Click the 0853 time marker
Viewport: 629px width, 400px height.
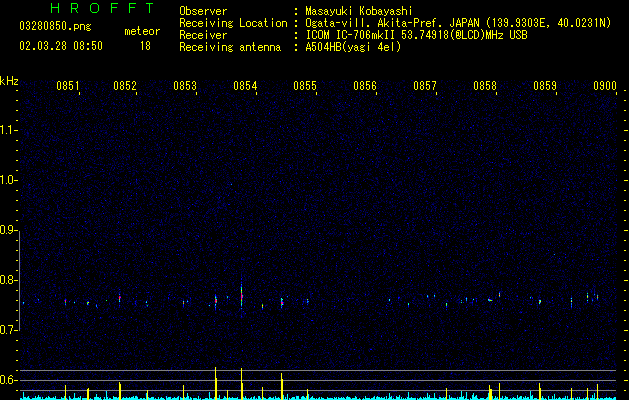(x=185, y=86)
